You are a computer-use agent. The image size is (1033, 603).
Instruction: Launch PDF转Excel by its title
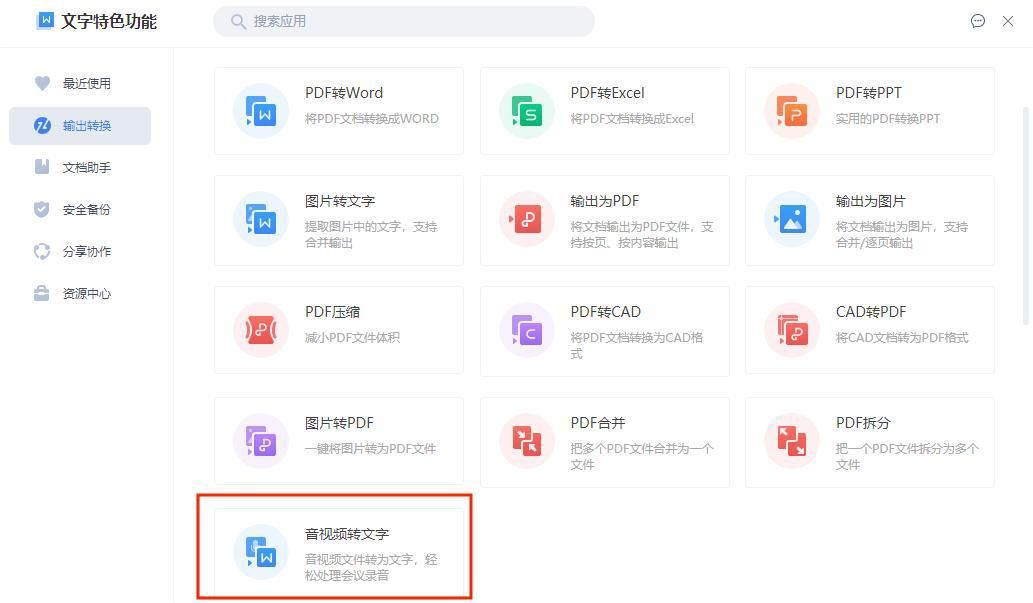click(607, 93)
